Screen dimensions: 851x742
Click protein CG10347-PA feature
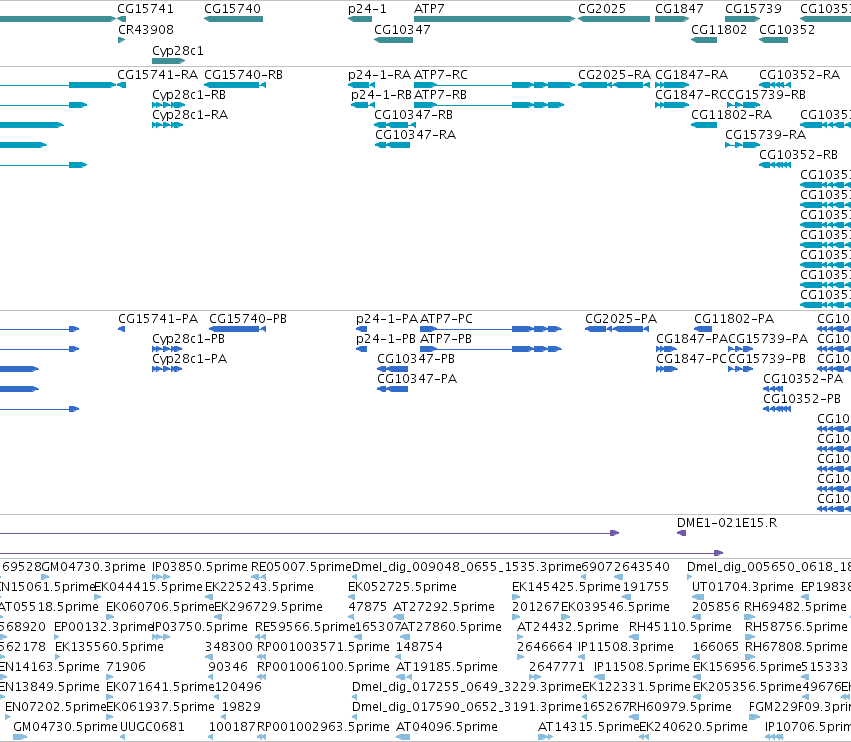392,389
